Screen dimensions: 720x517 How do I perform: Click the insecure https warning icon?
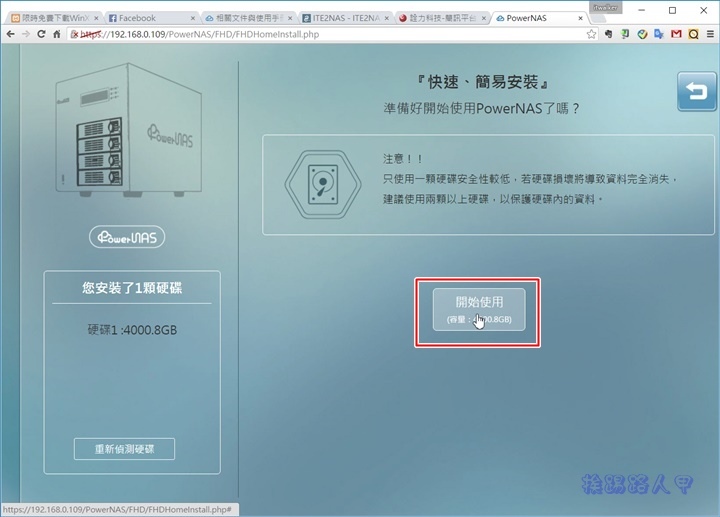pyautogui.click(x=74, y=34)
